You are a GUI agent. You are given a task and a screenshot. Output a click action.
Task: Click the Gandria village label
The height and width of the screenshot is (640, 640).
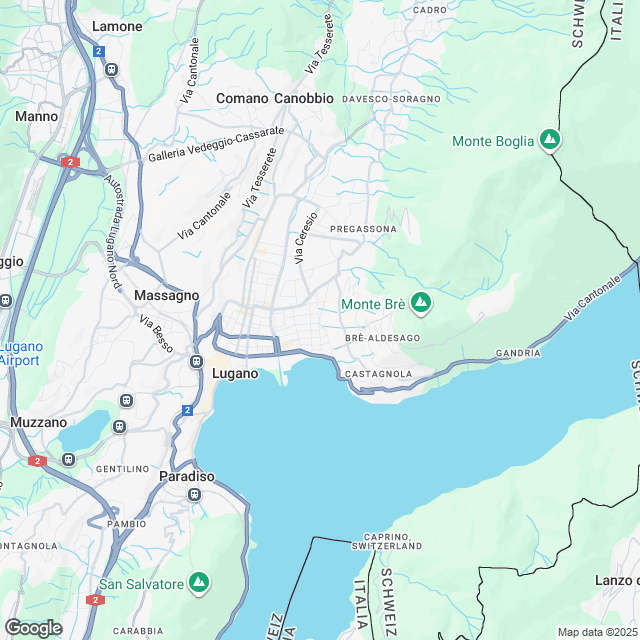(x=518, y=353)
